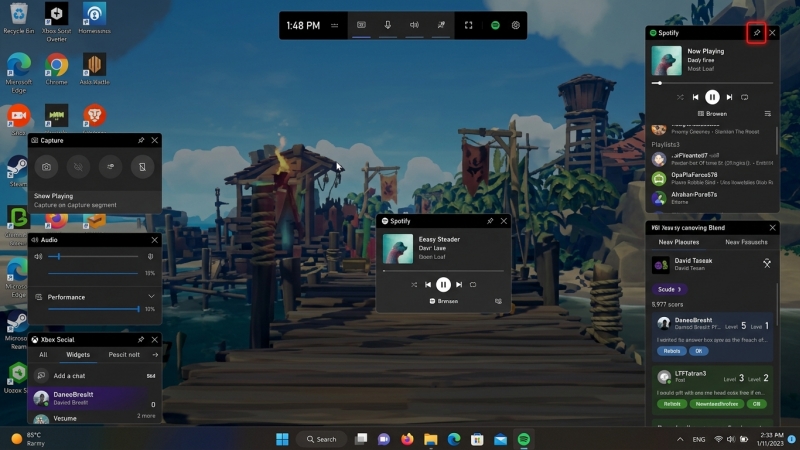Pin the Capture widget
The image size is (800, 450).
[x=141, y=140]
